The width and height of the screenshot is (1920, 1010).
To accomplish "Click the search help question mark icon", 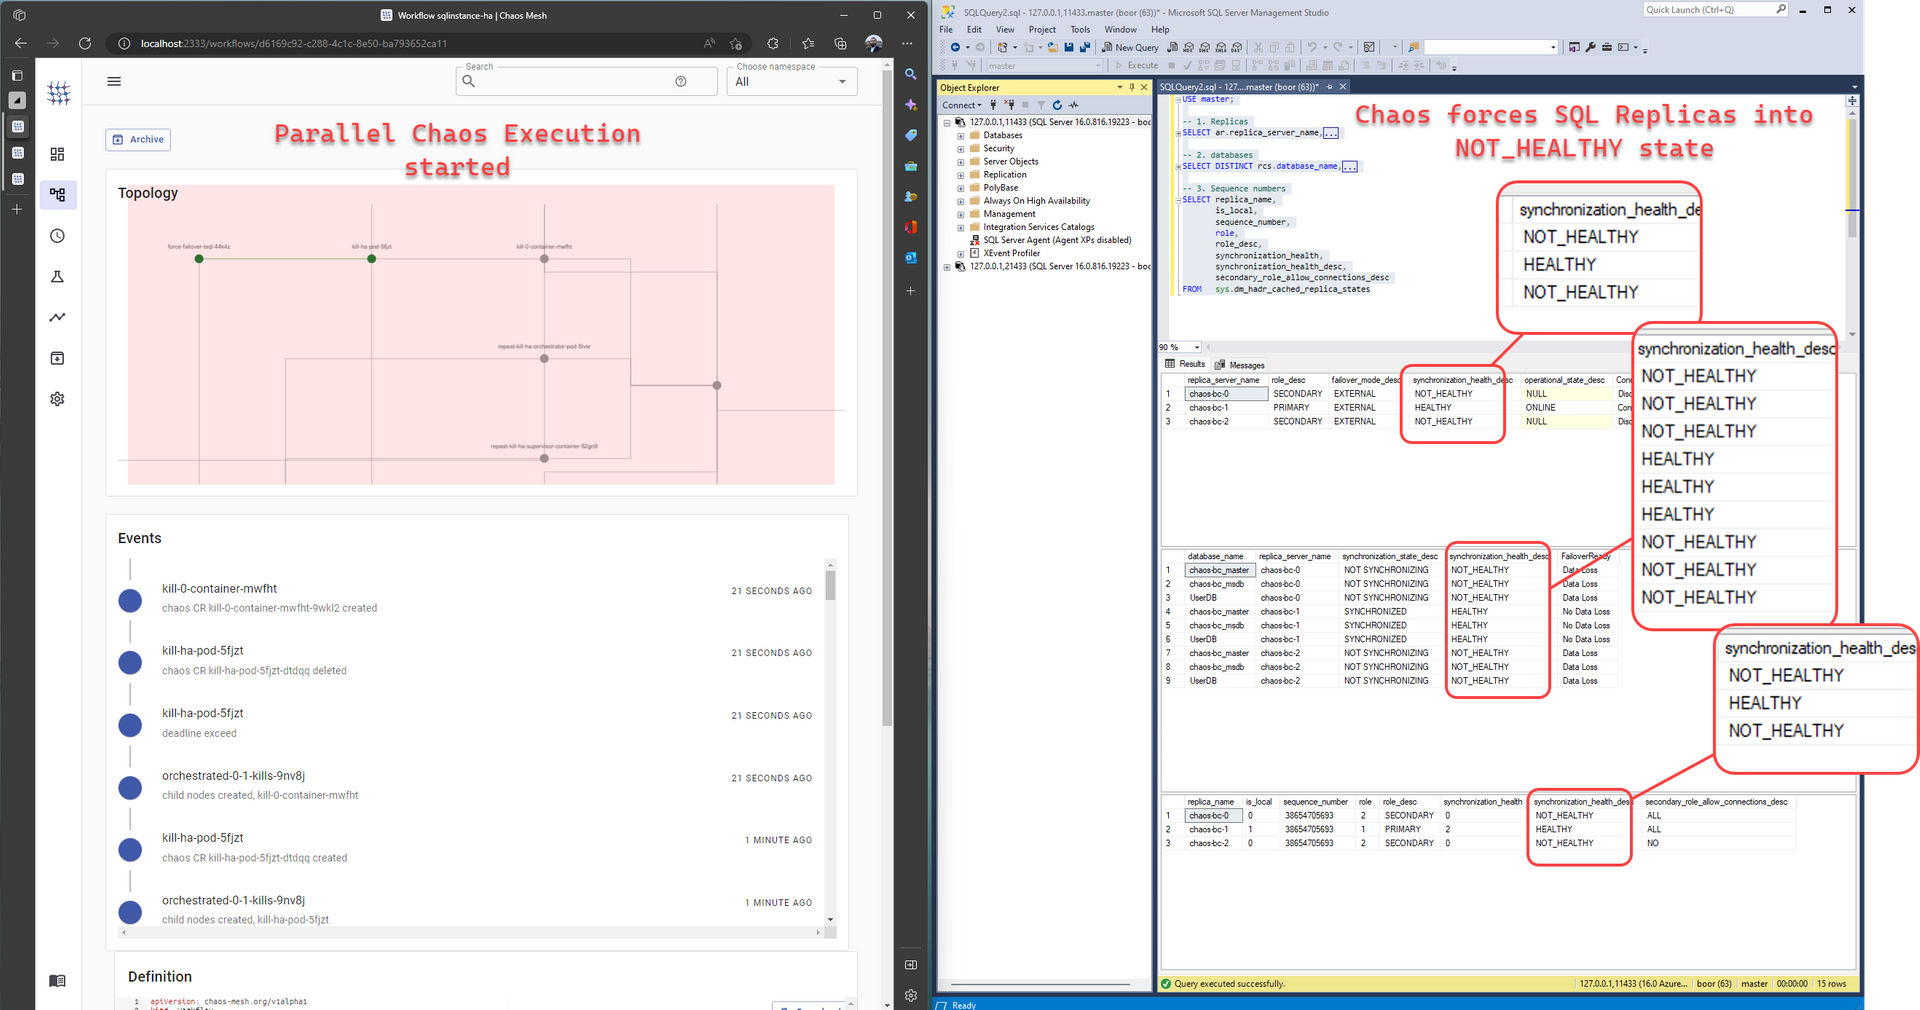I will [x=681, y=82].
